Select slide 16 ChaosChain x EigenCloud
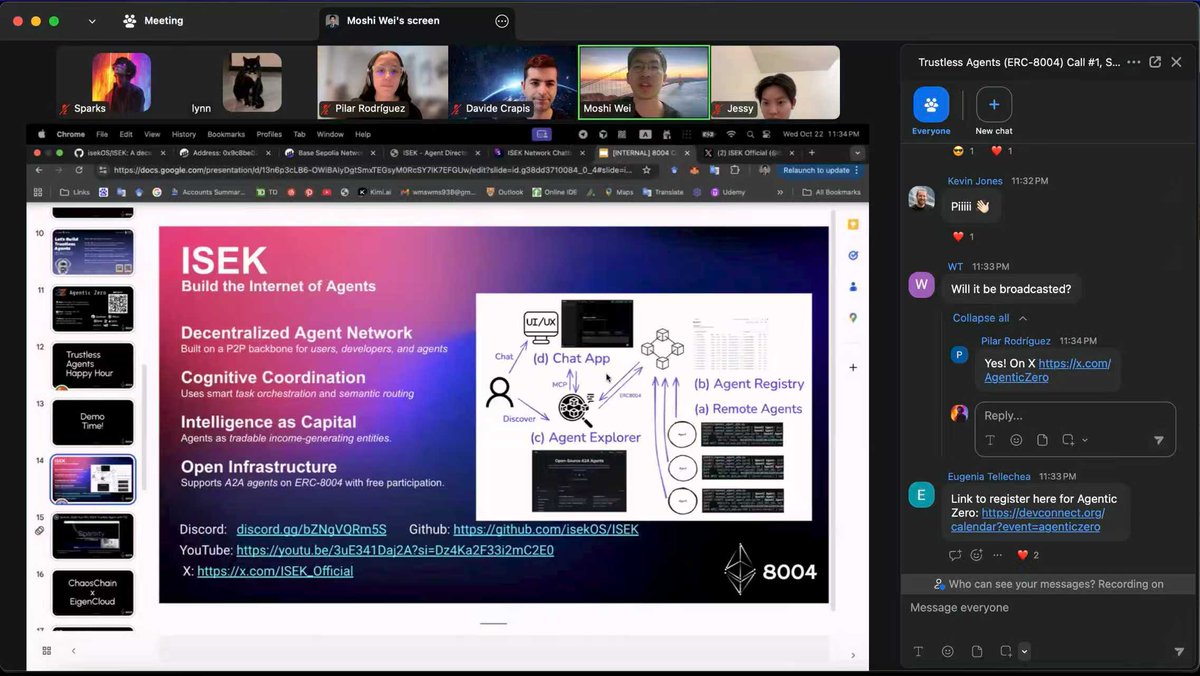The width and height of the screenshot is (1200, 676). click(92, 593)
